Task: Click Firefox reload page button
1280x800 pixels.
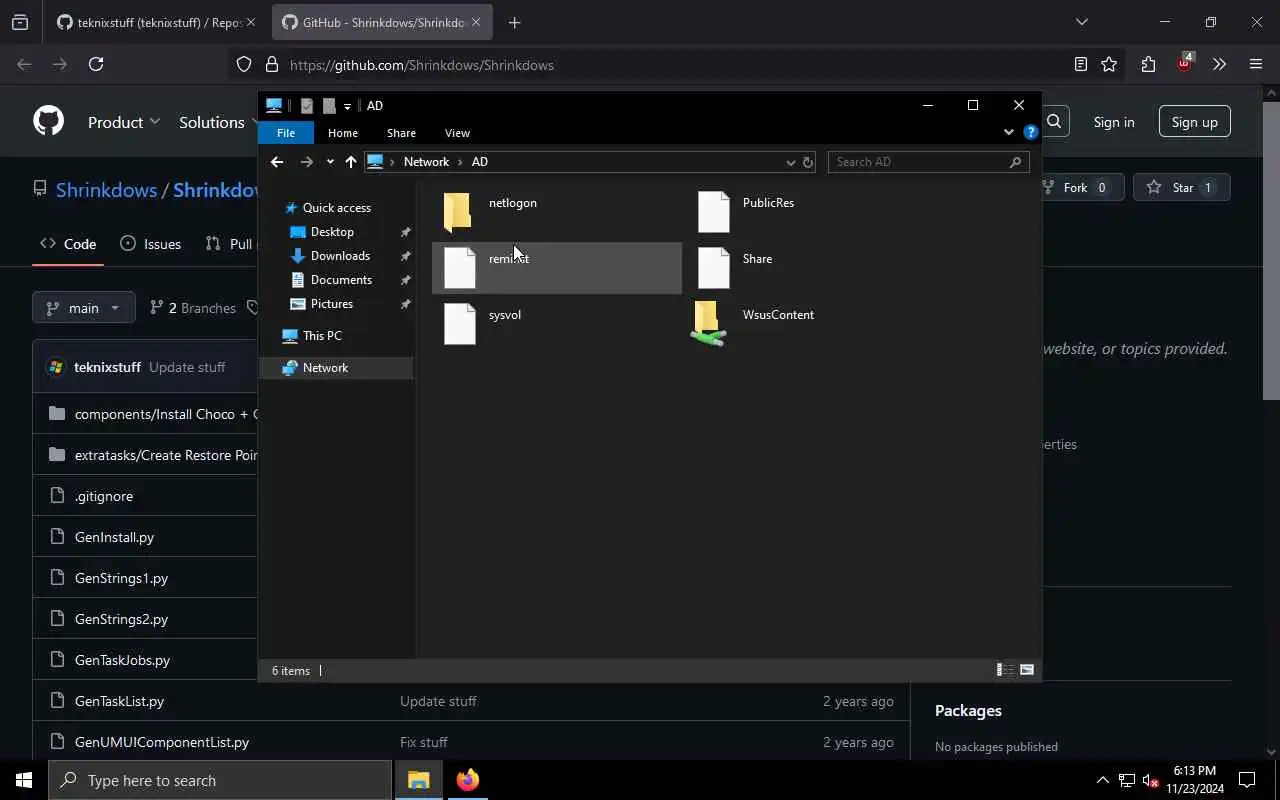Action: pos(96,64)
